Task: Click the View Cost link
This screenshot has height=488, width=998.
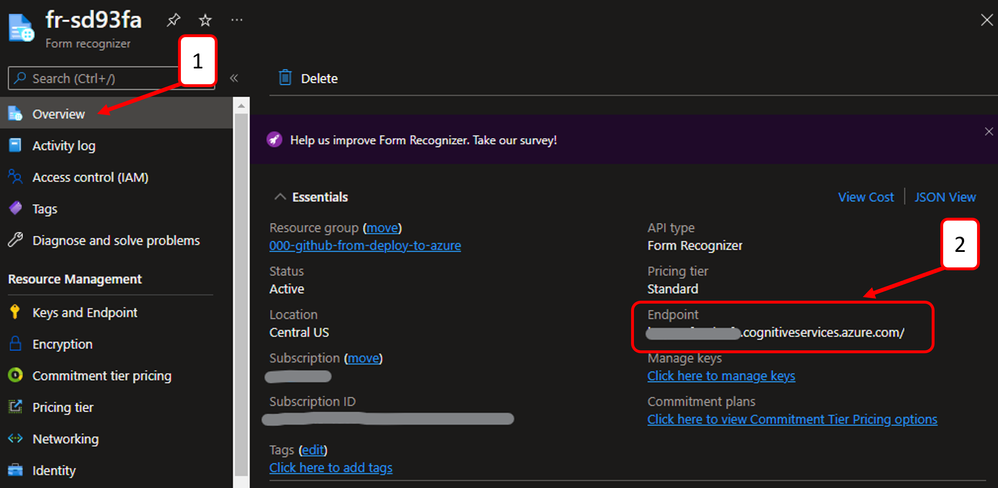Action: pos(866,197)
